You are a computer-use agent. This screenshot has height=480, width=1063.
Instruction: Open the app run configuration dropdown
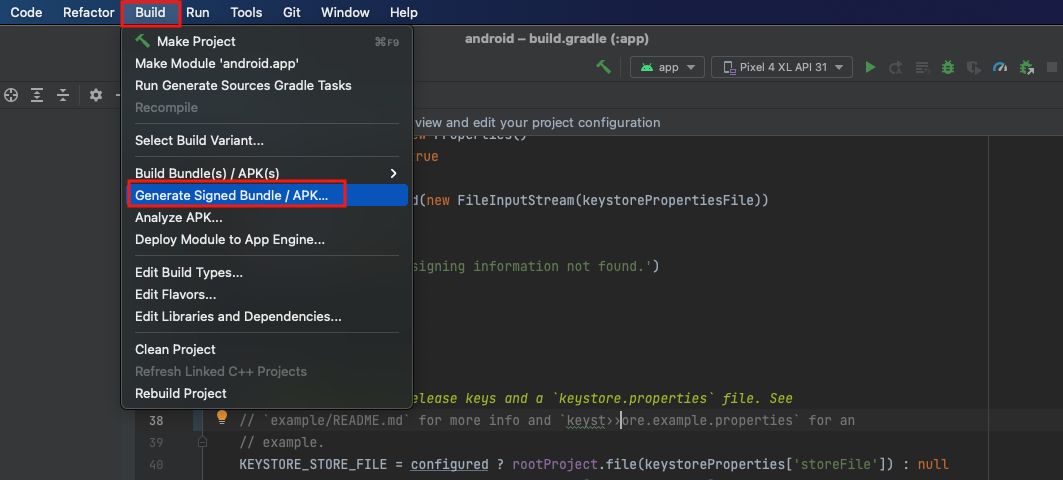tap(668, 67)
